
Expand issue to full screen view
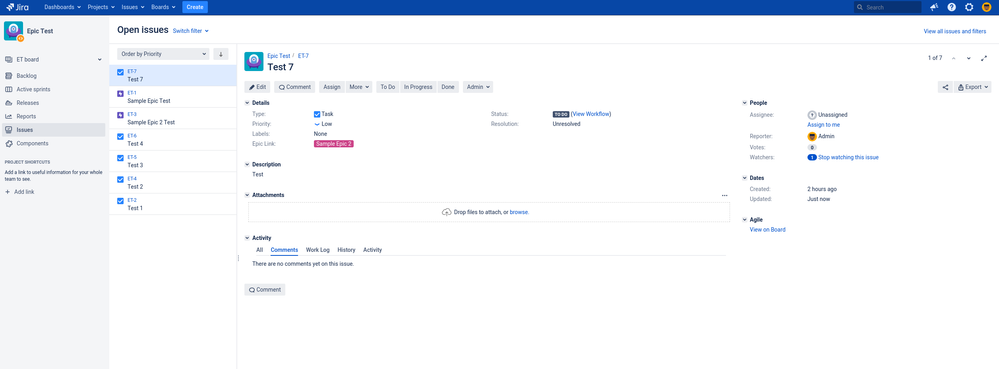coord(984,58)
